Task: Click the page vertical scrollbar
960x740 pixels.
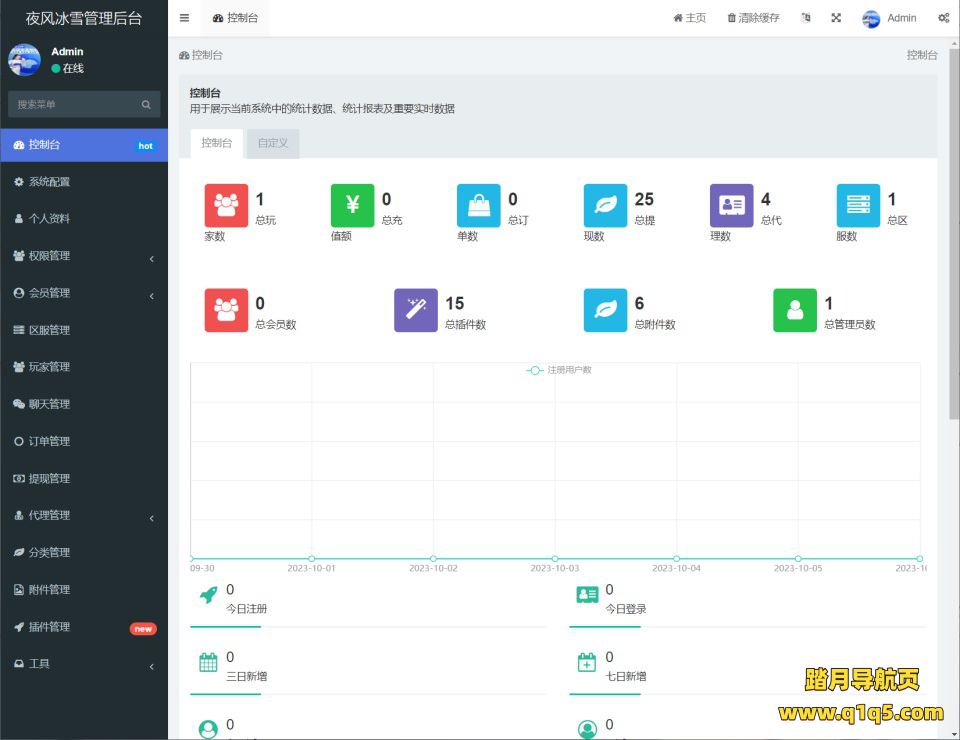Action: coord(954,300)
